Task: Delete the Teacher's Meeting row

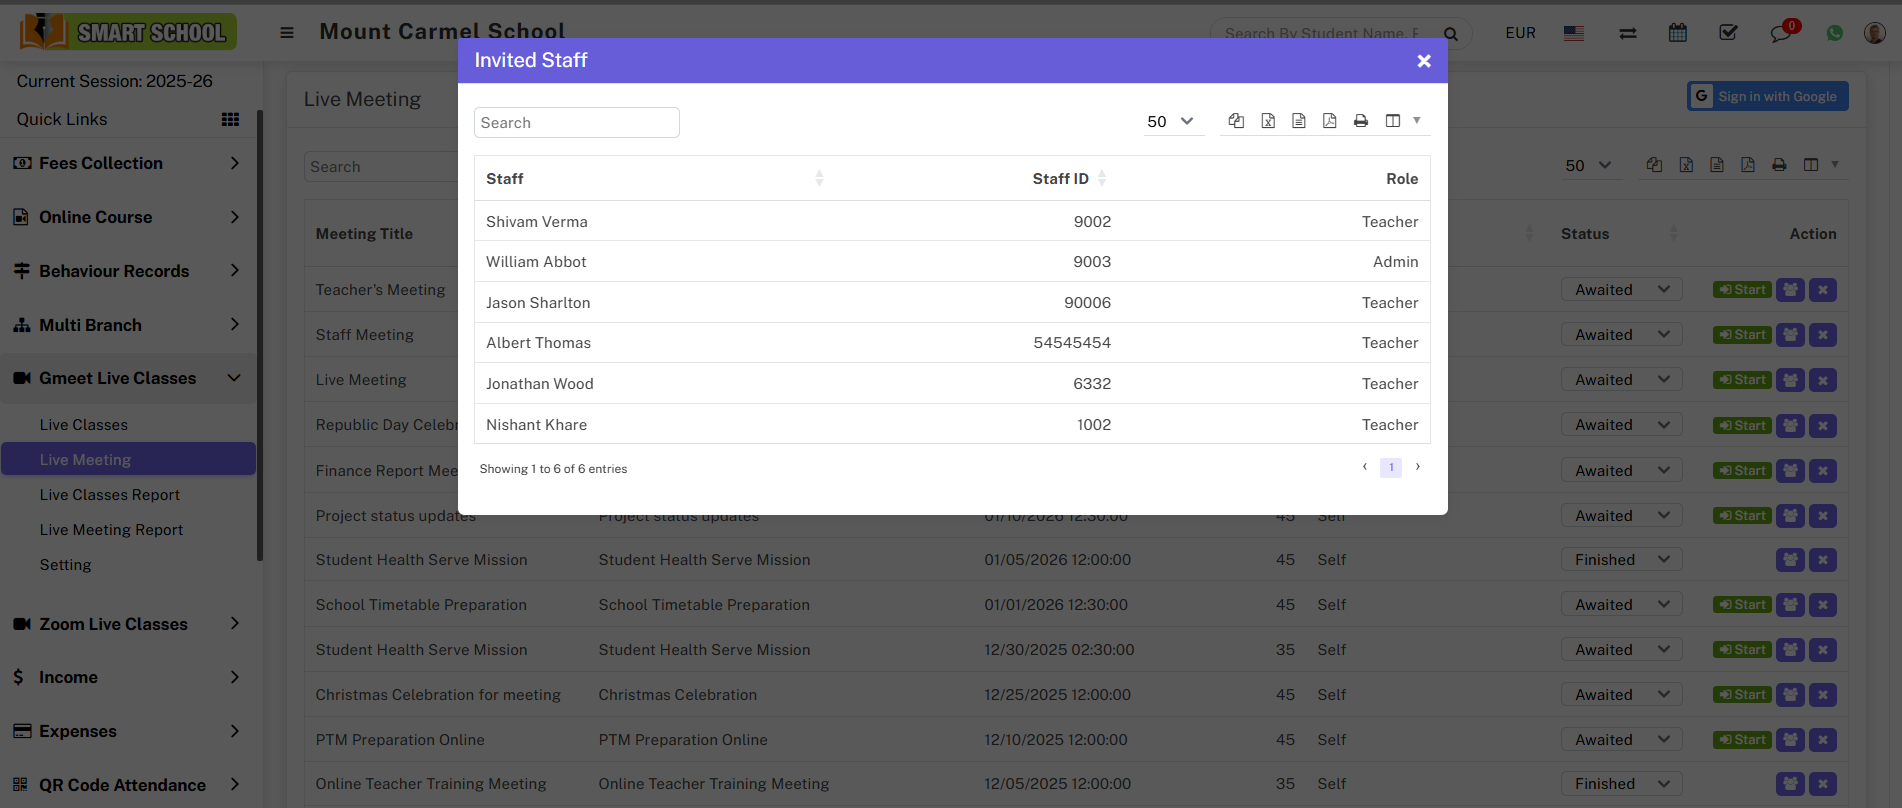Action: (x=1823, y=290)
